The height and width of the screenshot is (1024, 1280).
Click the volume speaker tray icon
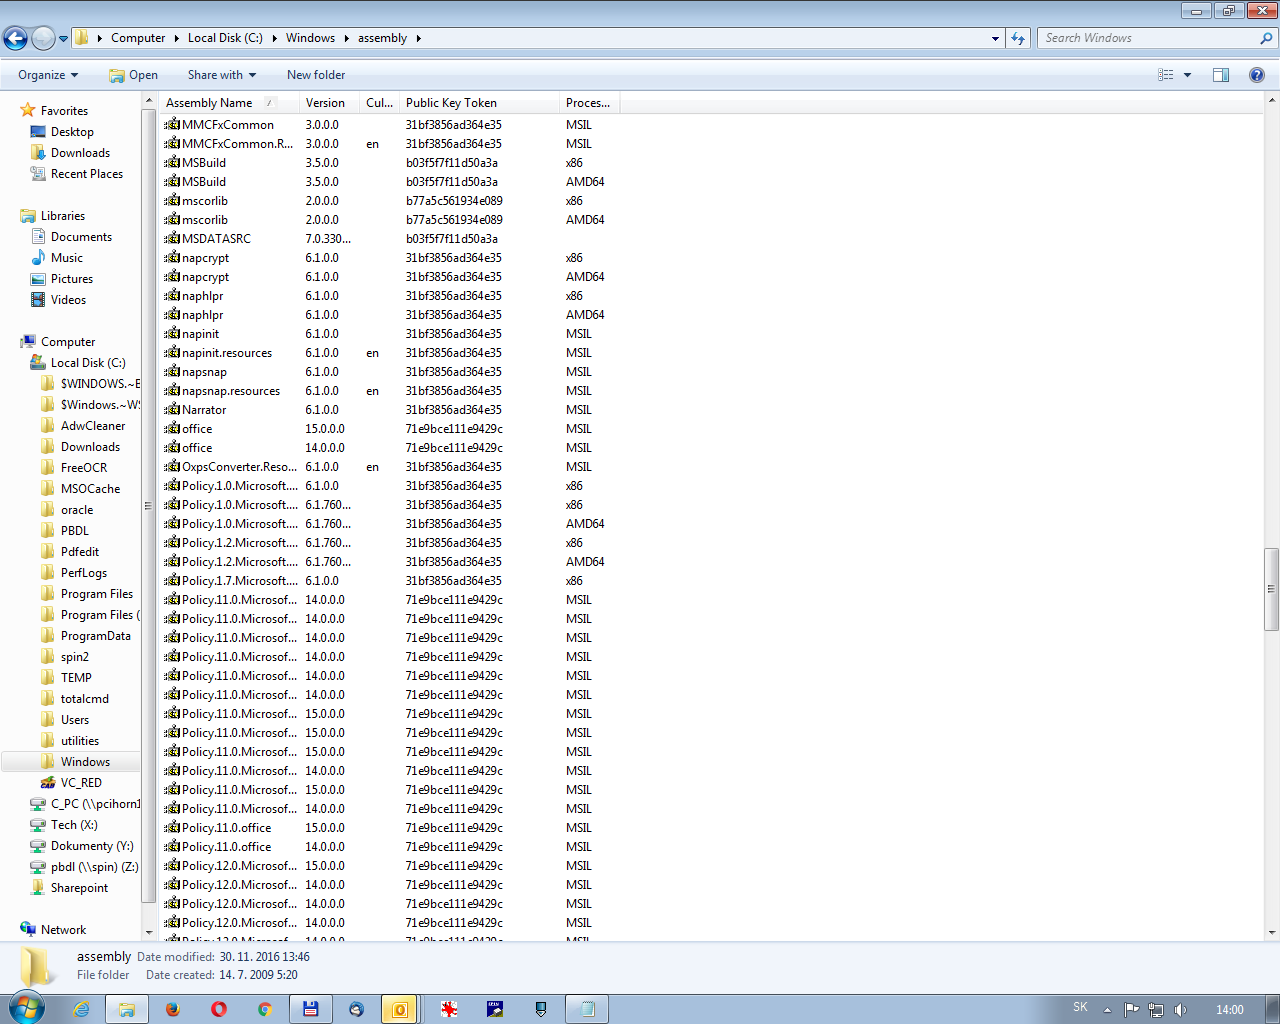(1180, 1010)
